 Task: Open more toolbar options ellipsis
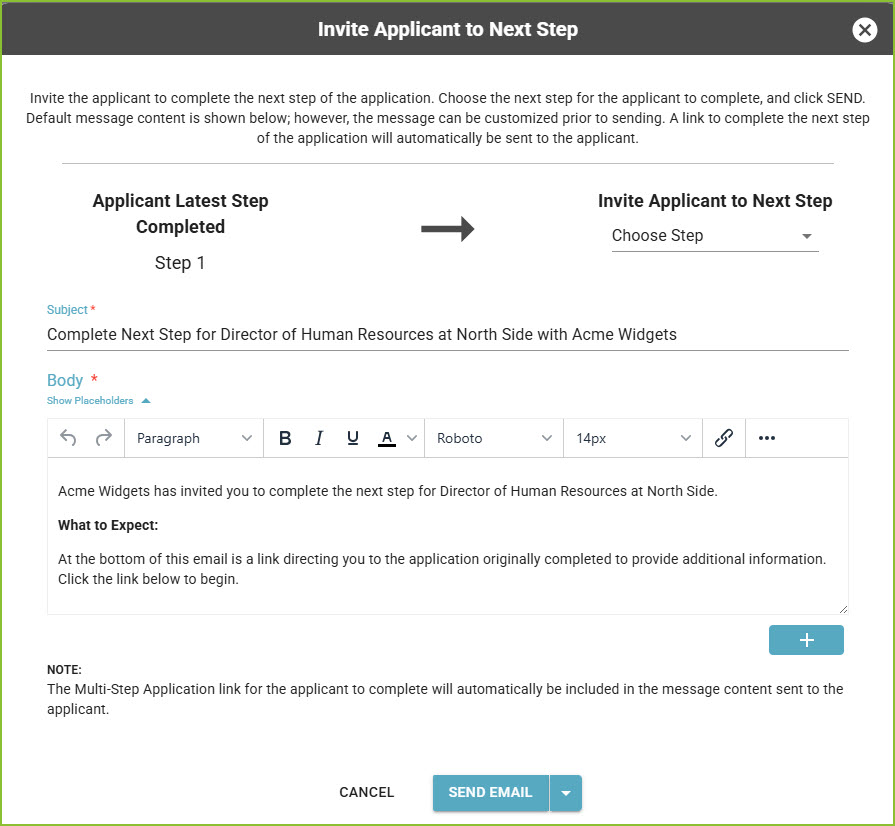click(x=767, y=438)
